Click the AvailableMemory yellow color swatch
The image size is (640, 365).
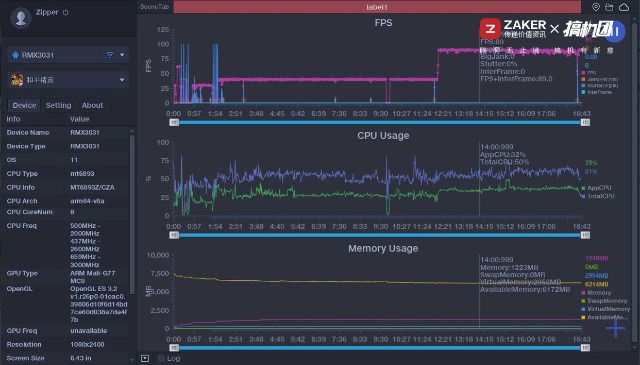click(583, 317)
